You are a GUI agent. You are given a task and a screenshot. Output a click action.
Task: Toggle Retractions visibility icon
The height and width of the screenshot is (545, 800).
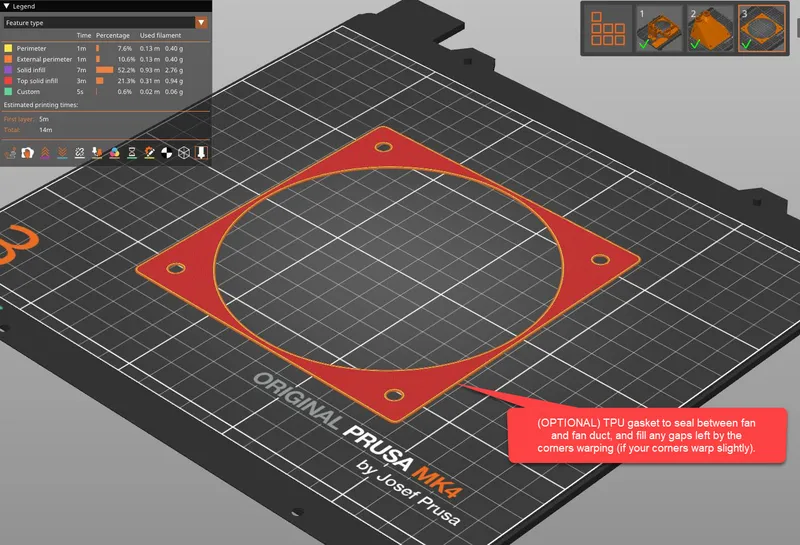point(45,153)
